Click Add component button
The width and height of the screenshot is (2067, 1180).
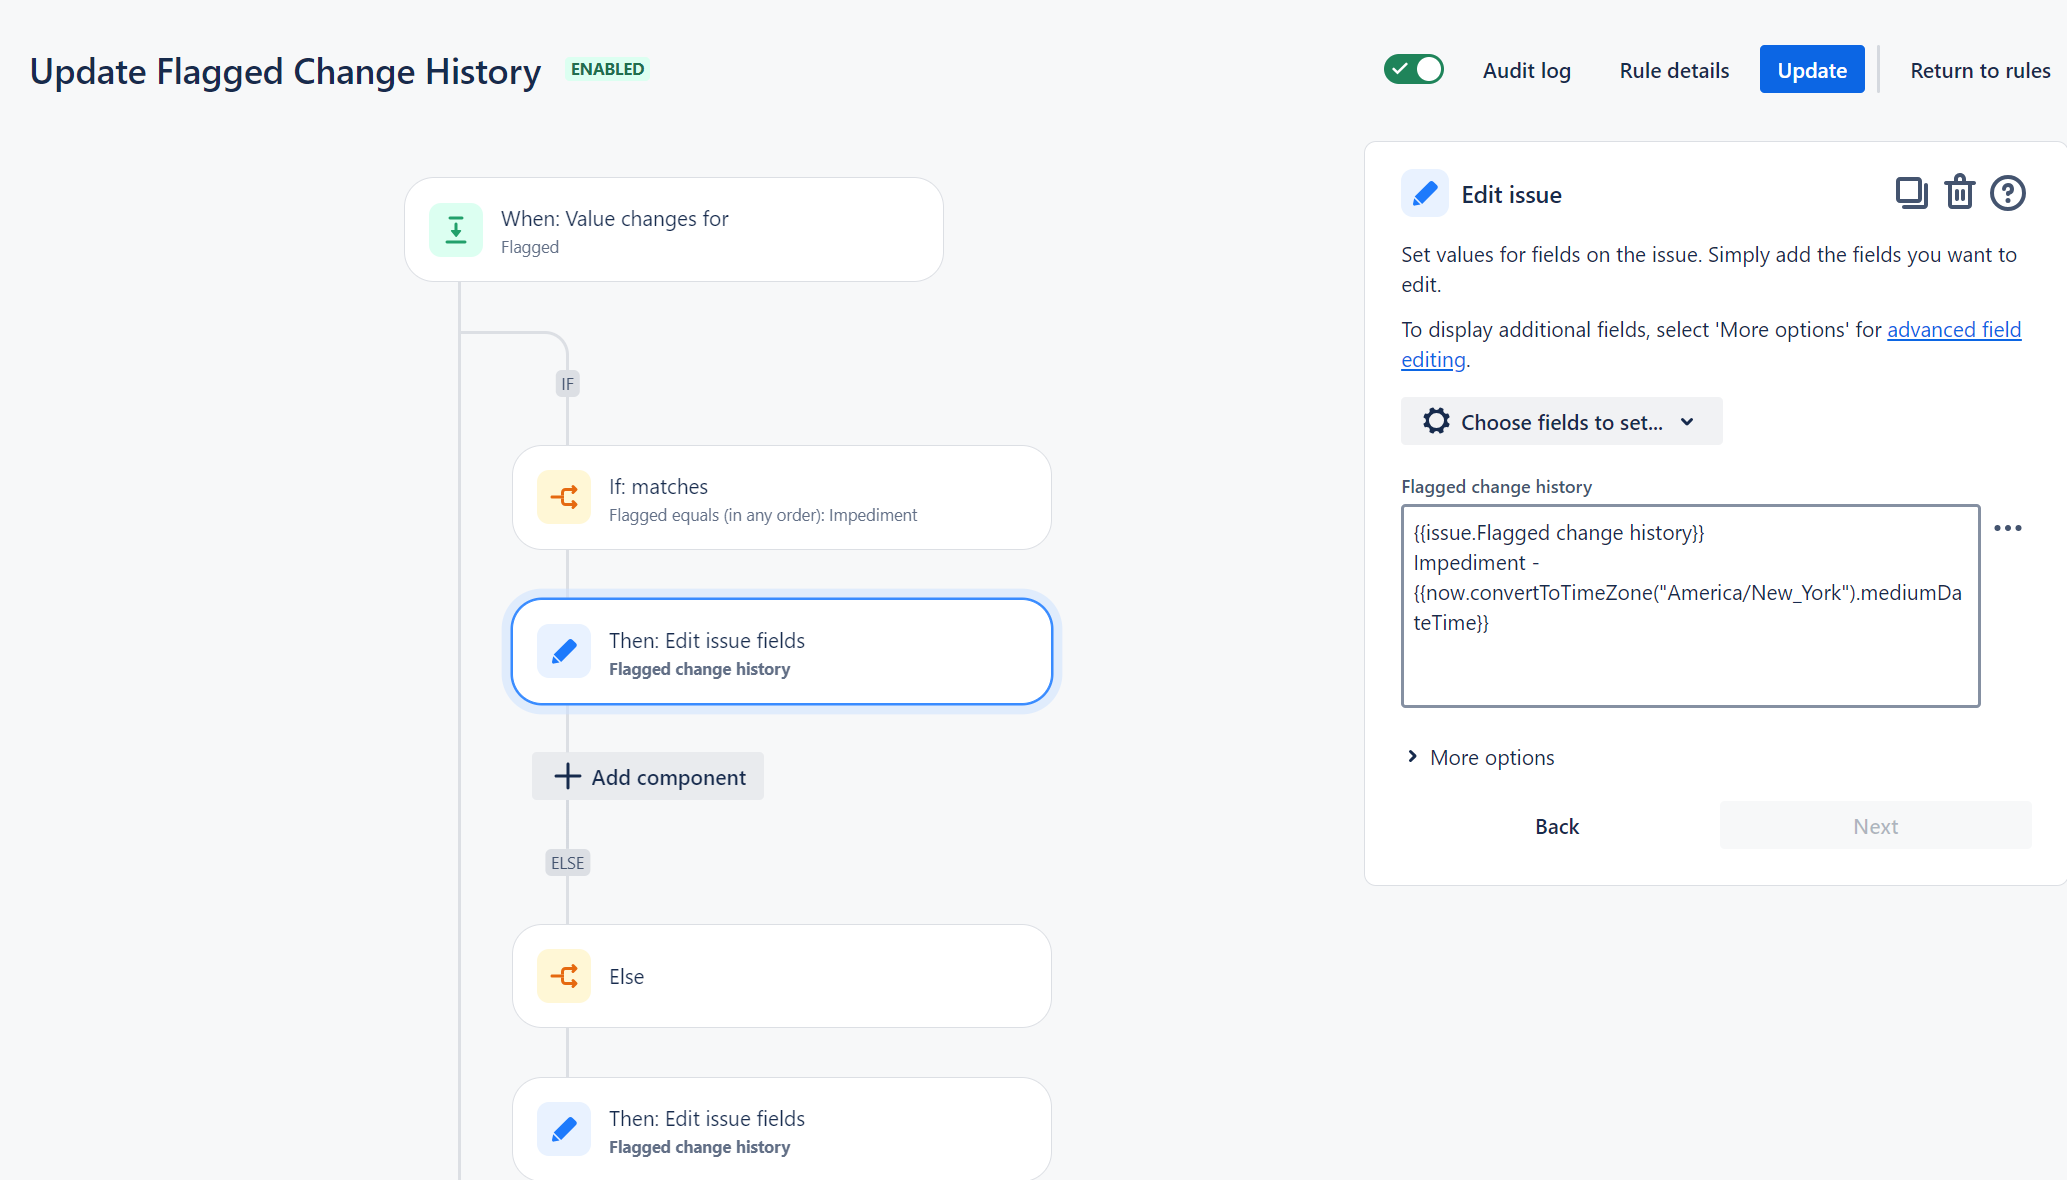coord(648,777)
